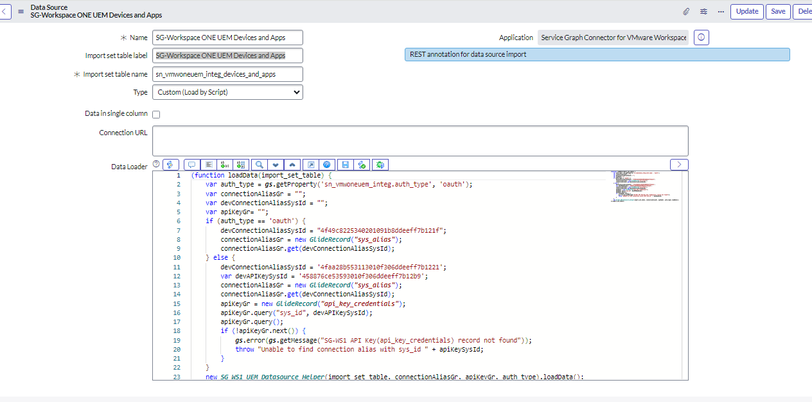Open the Type dropdown
The image size is (812, 402).
[x=227, y=92]
